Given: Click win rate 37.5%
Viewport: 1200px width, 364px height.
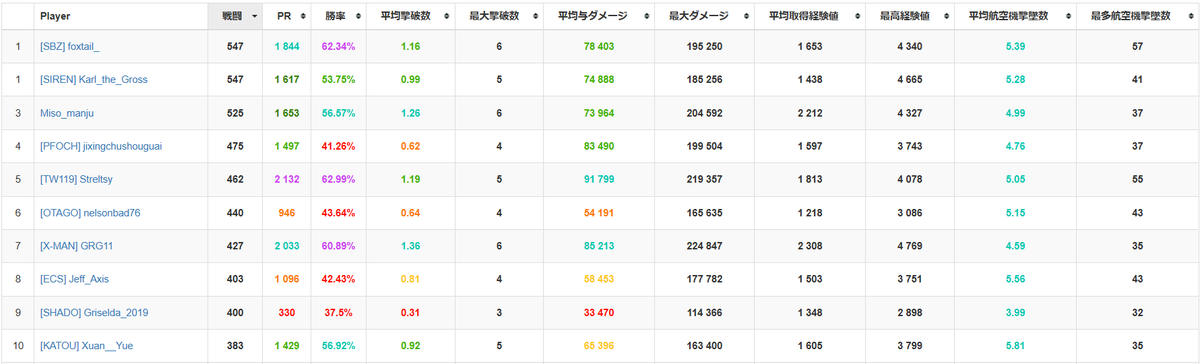Looking at the screenshot, I should [338, 313].
